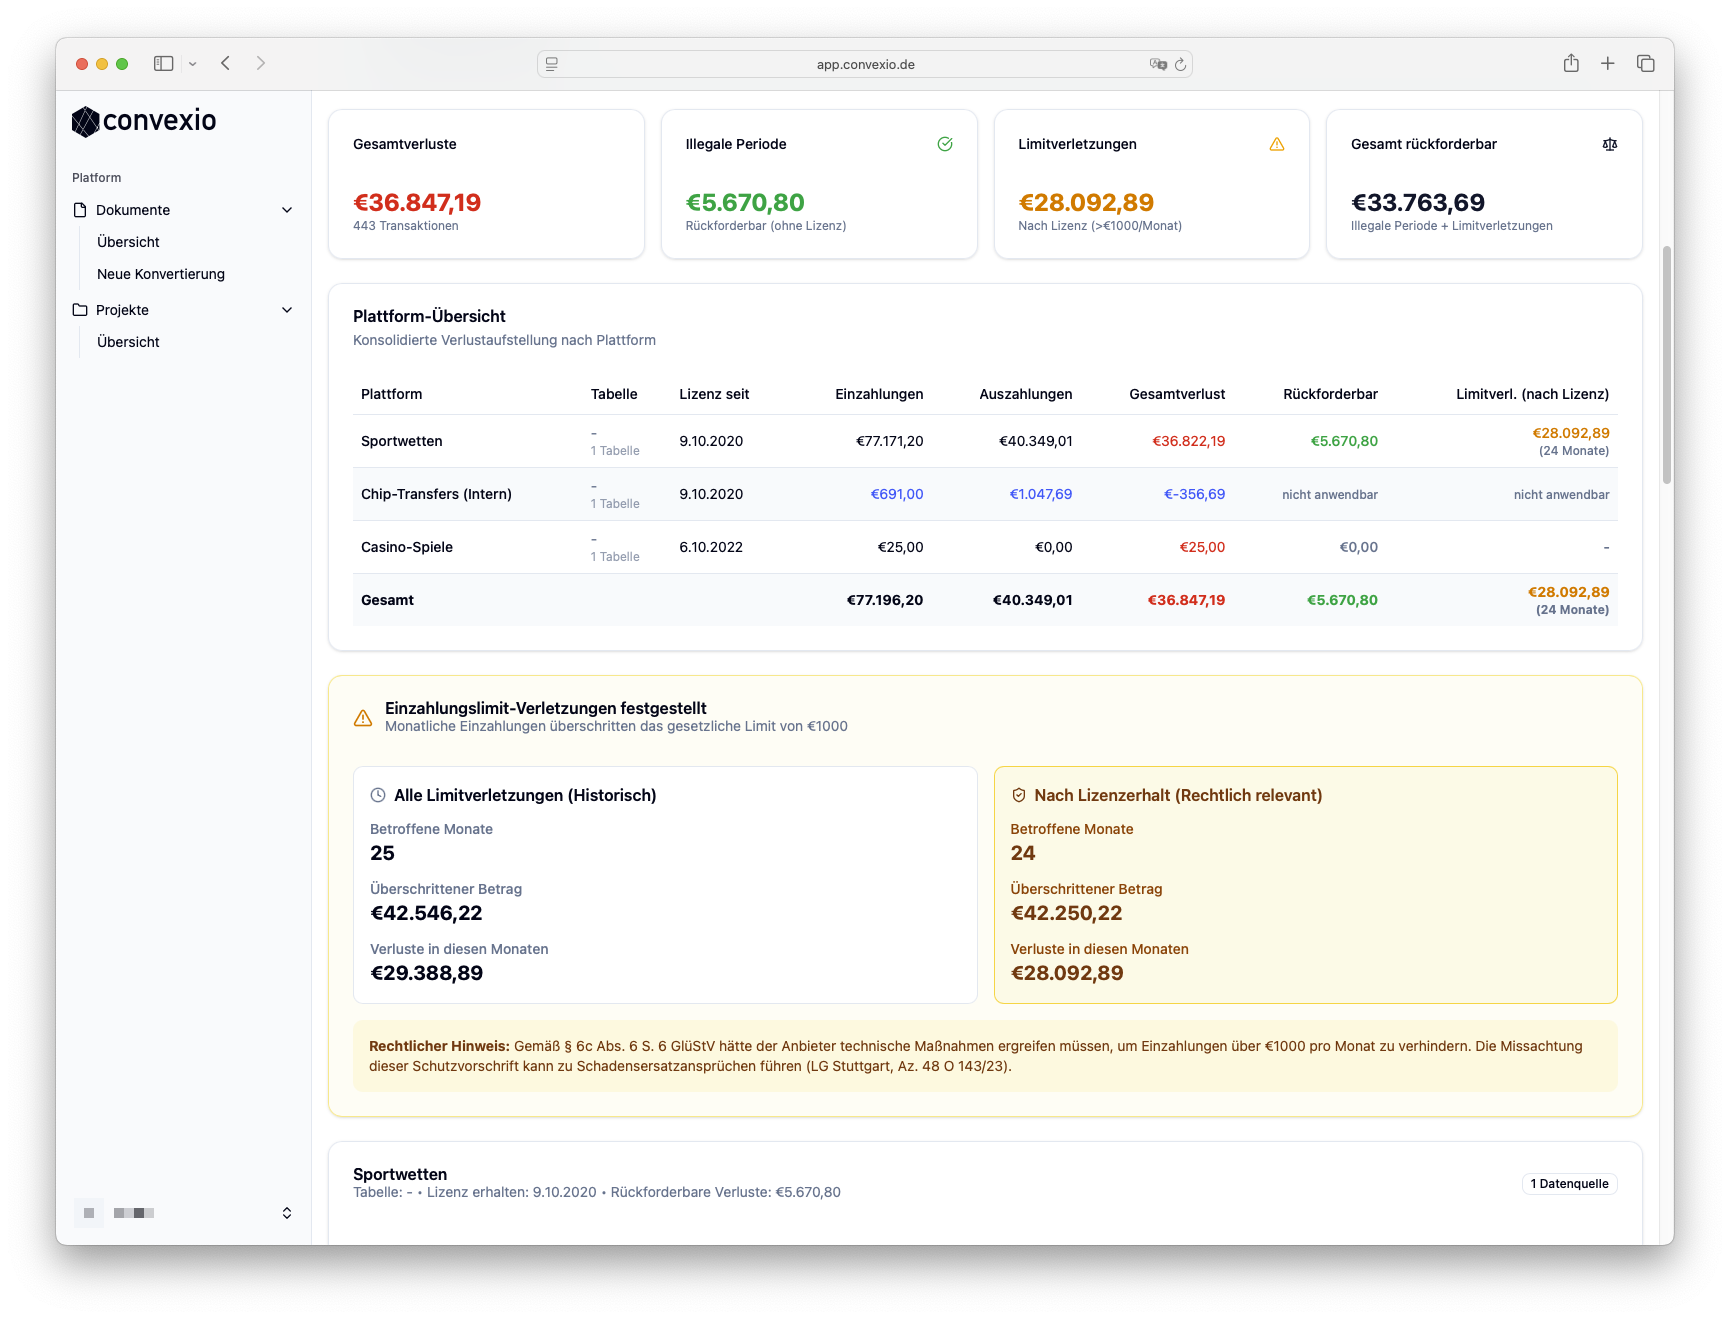Click the Safari share icon
1730x1319 pixels.
click(1571, 63)
